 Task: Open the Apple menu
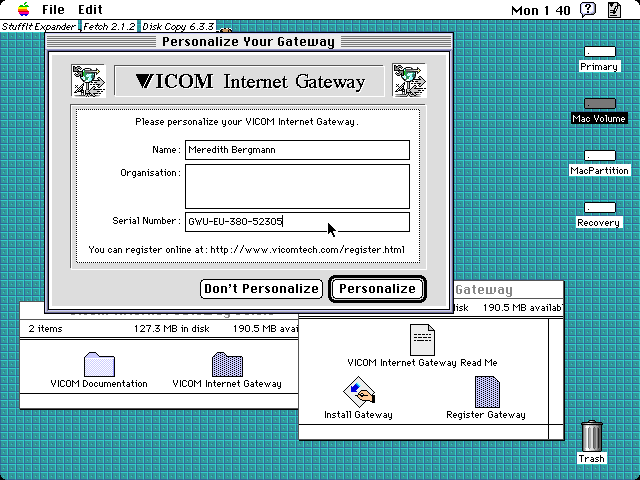pos(24,9)
